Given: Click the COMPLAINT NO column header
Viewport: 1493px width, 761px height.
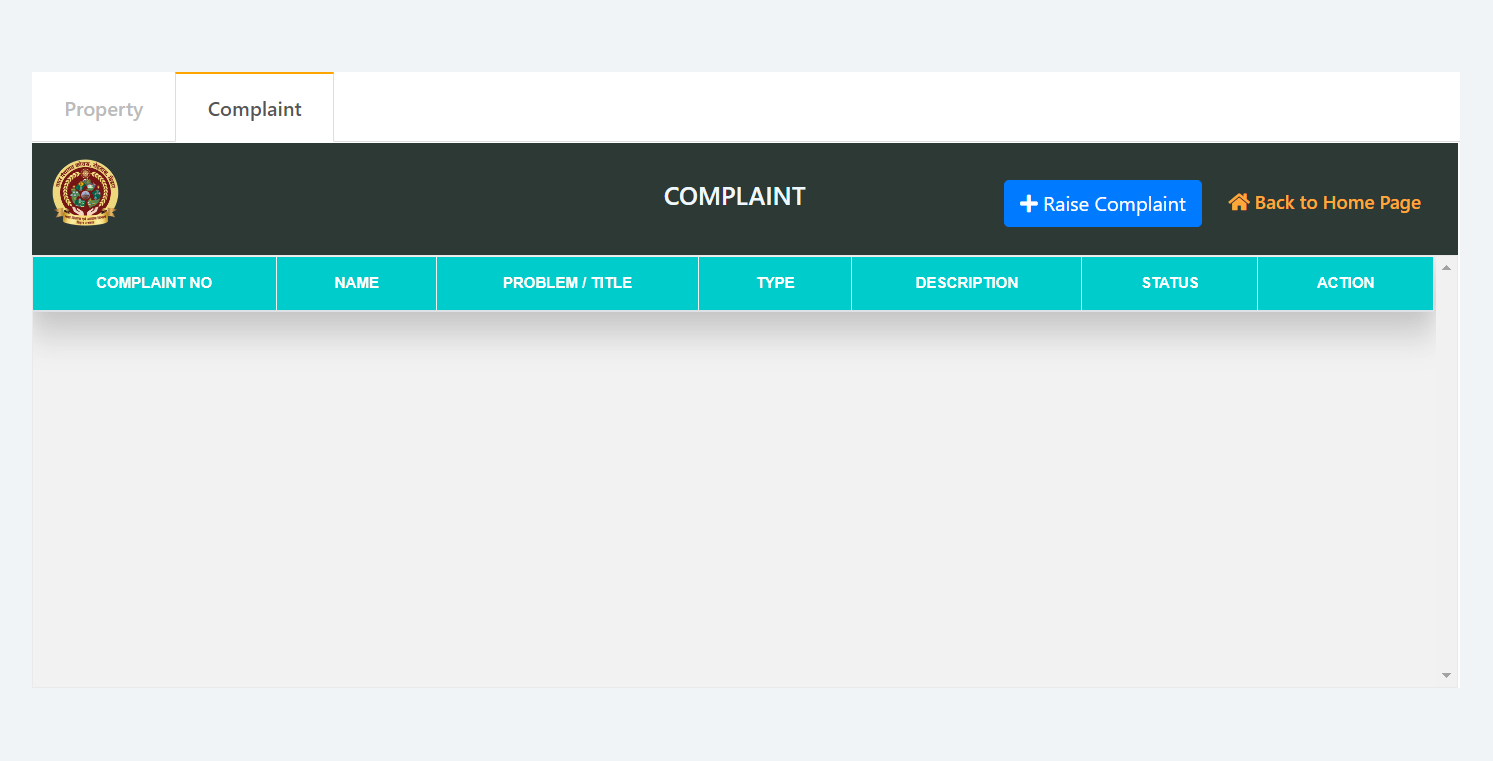Looking at the screenshot, I should (x=154, y=283).
